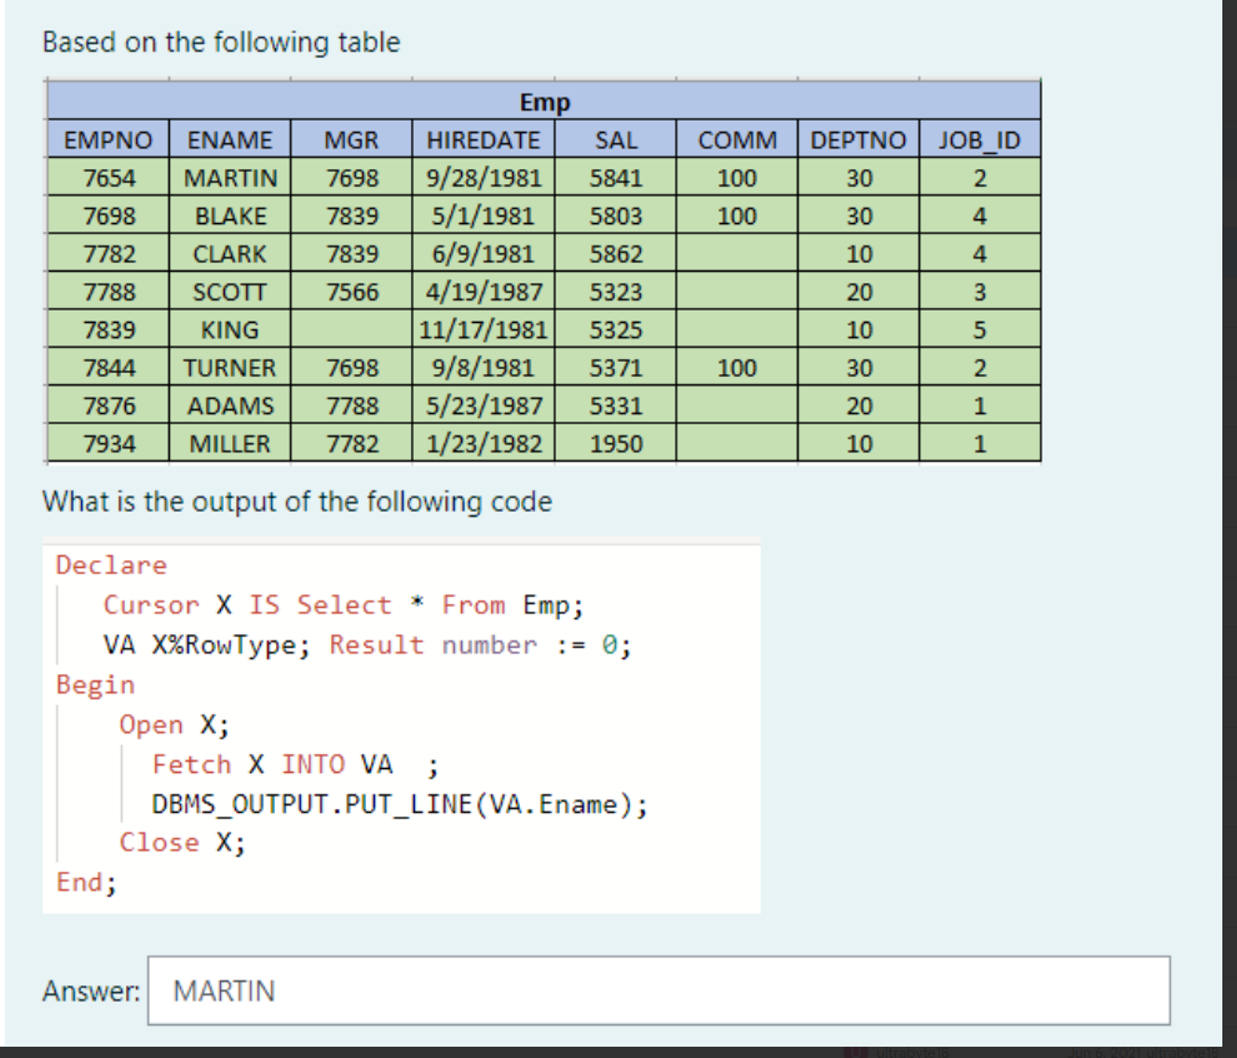Screen dimensions: 1237x1058
Task: Select salary cell 5331
Action: pos(616,406)
